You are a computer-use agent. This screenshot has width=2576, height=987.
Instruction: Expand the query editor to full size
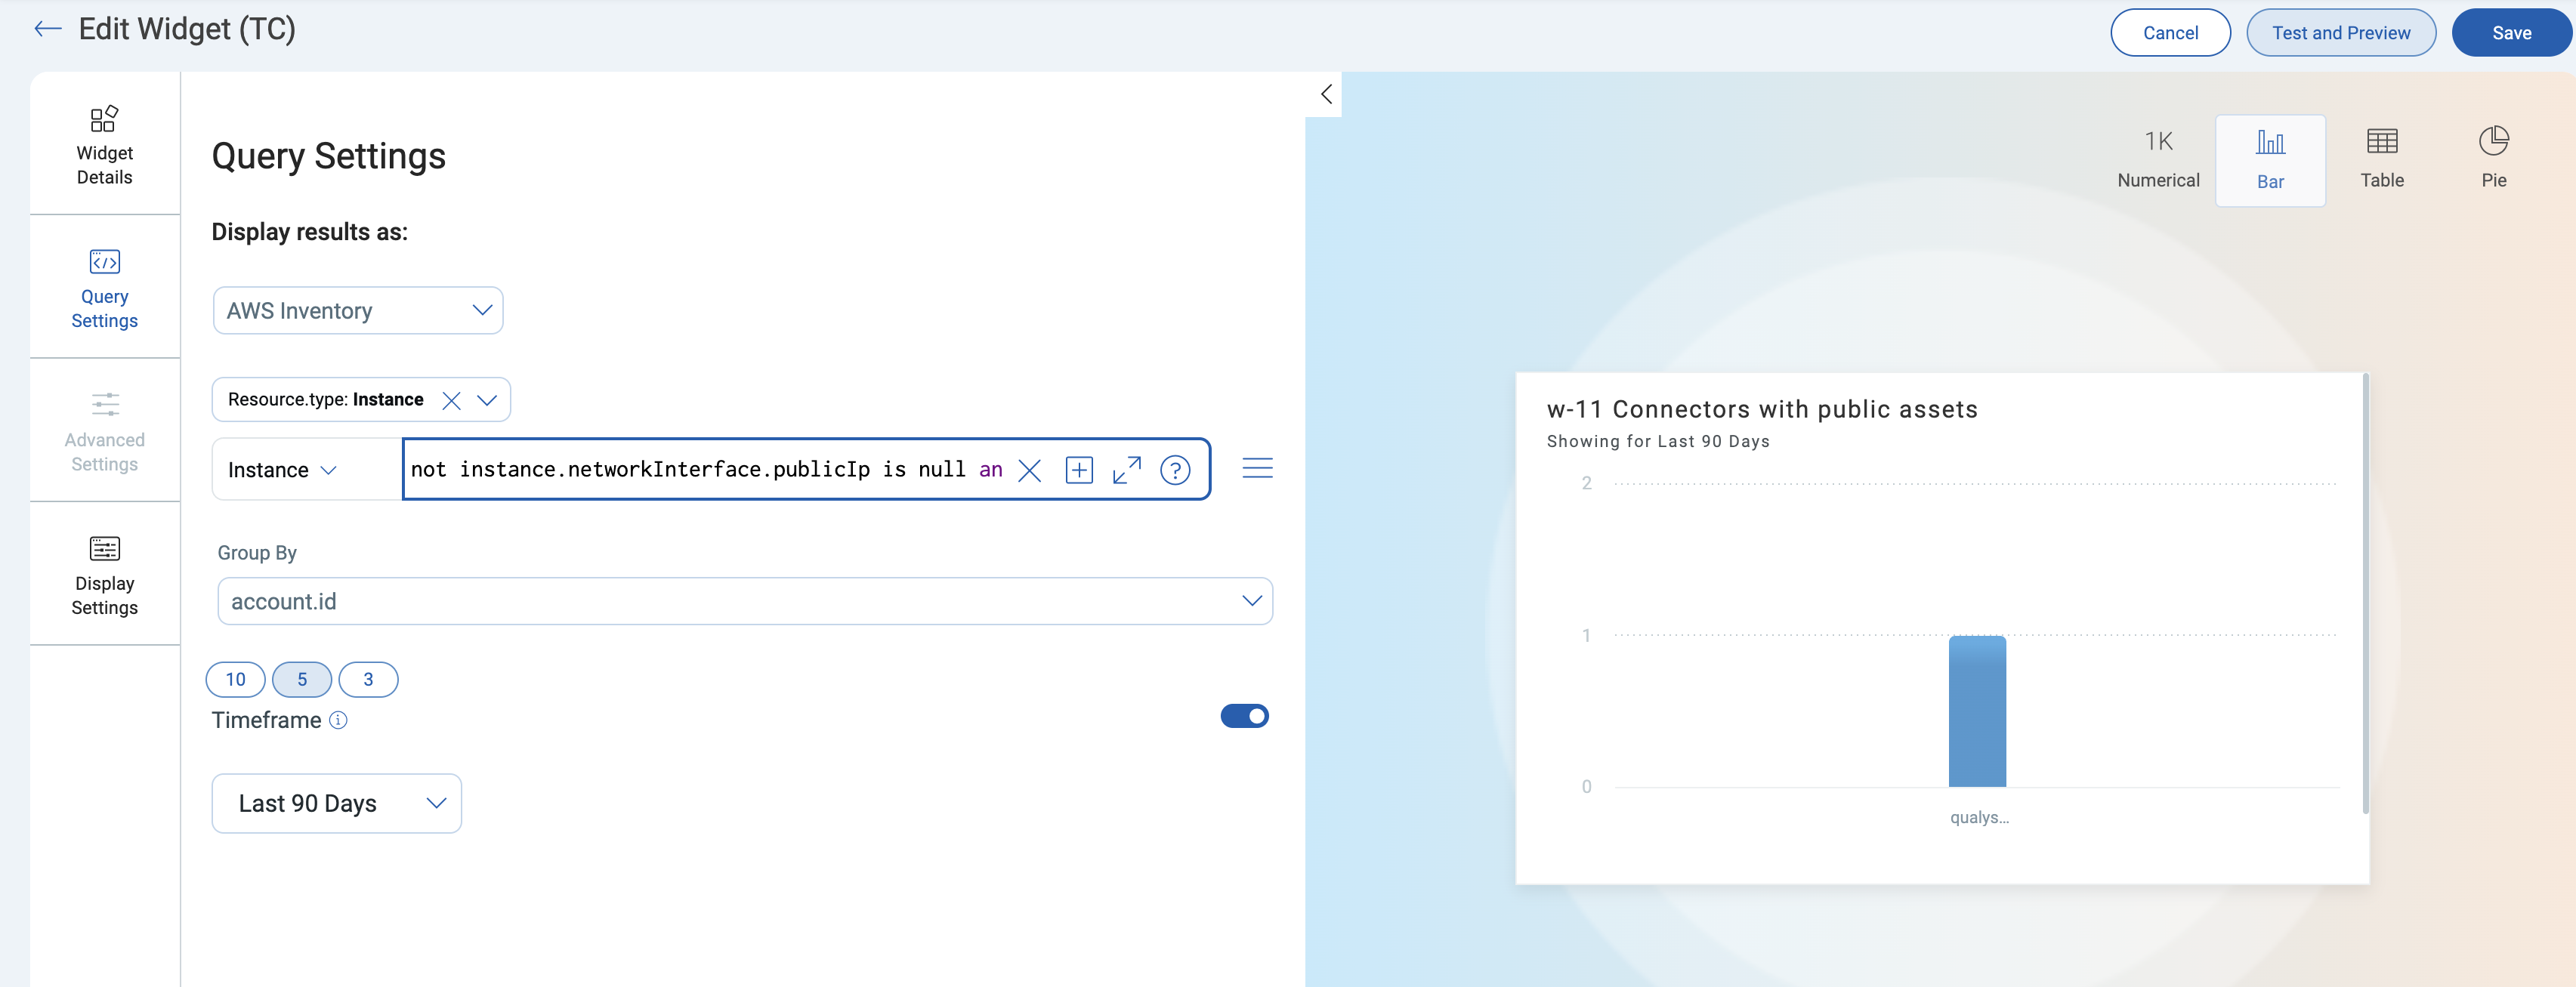[1126, 470]
